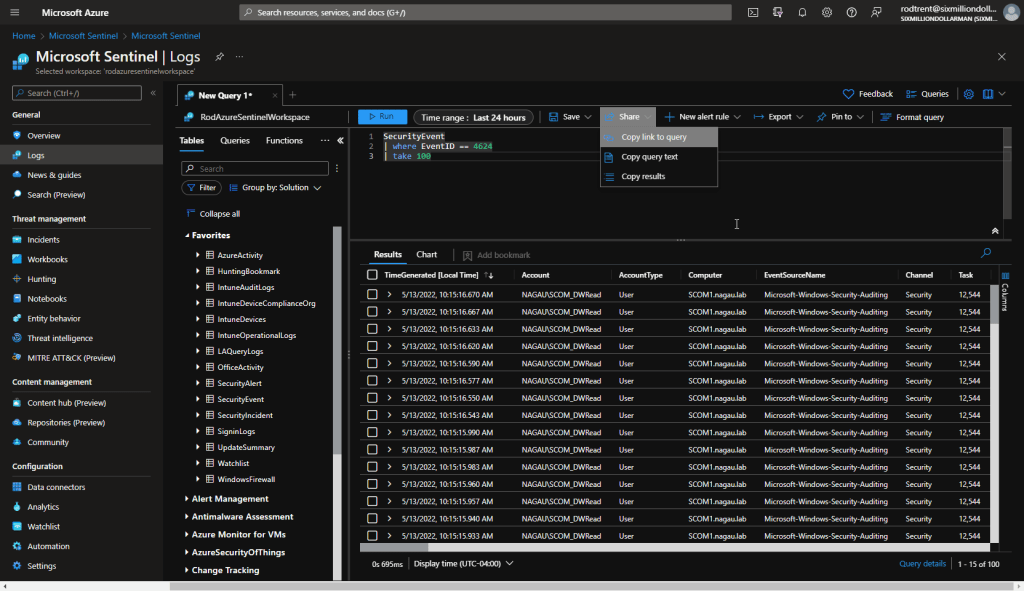Screen dimensions: 1024x591
Task: Open Automation in the sidebar
Action: (48, 546)
